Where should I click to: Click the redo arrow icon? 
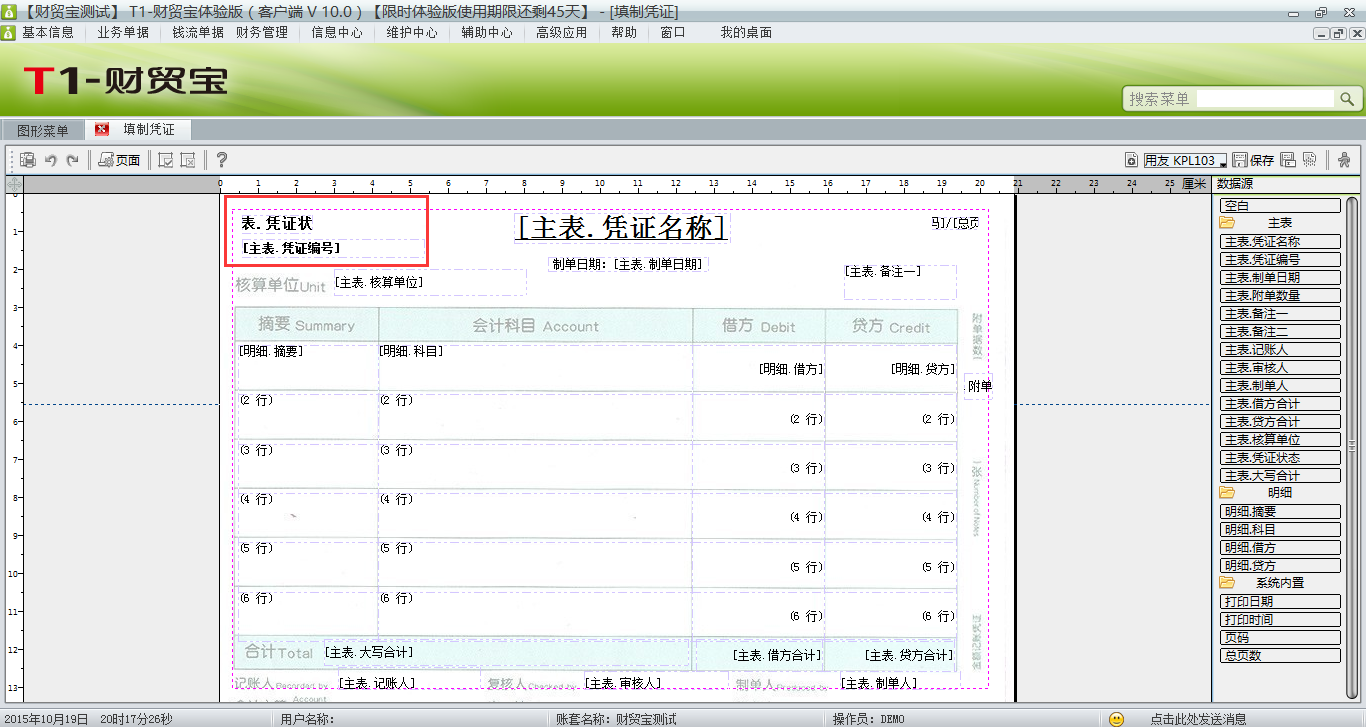[x=72, y=160]
